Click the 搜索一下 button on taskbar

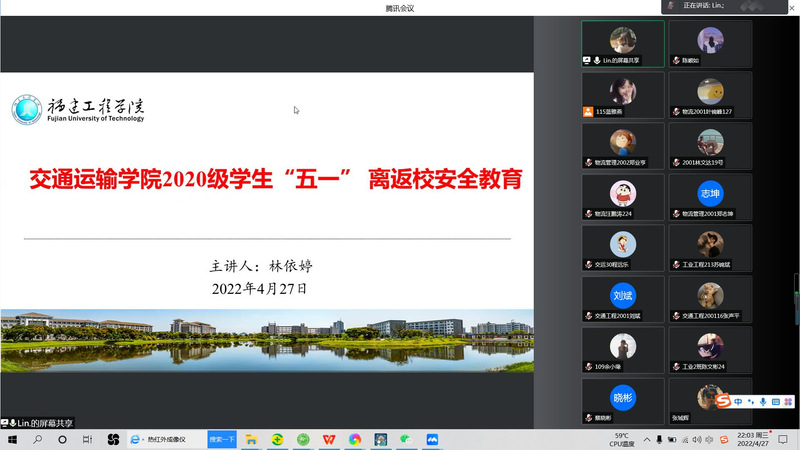click(x=222, y=439)
